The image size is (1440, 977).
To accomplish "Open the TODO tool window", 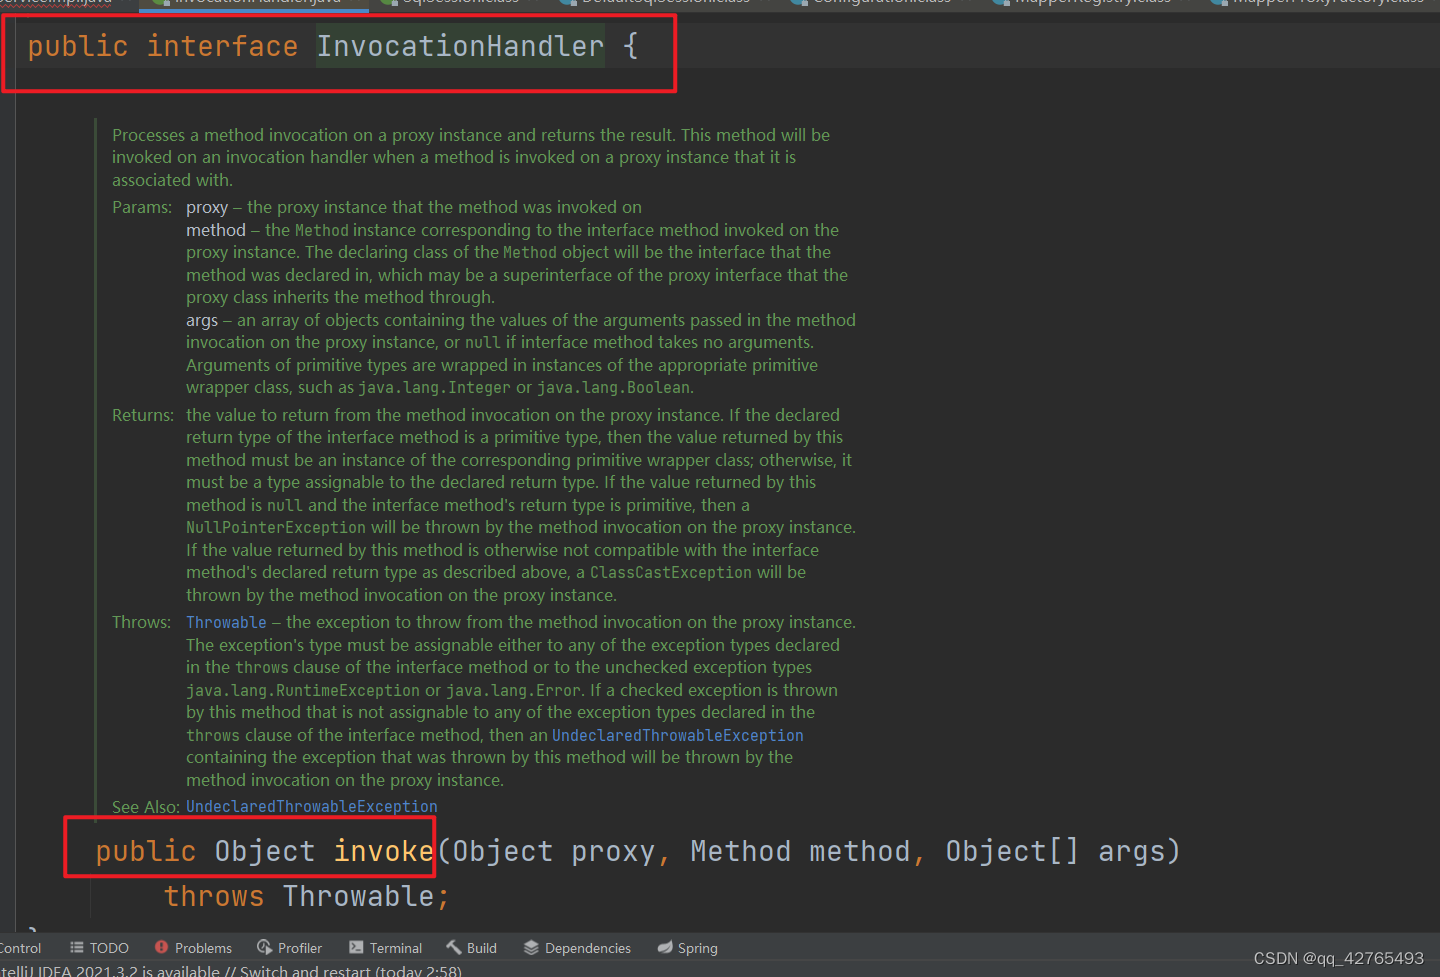I will pos(99,948).
